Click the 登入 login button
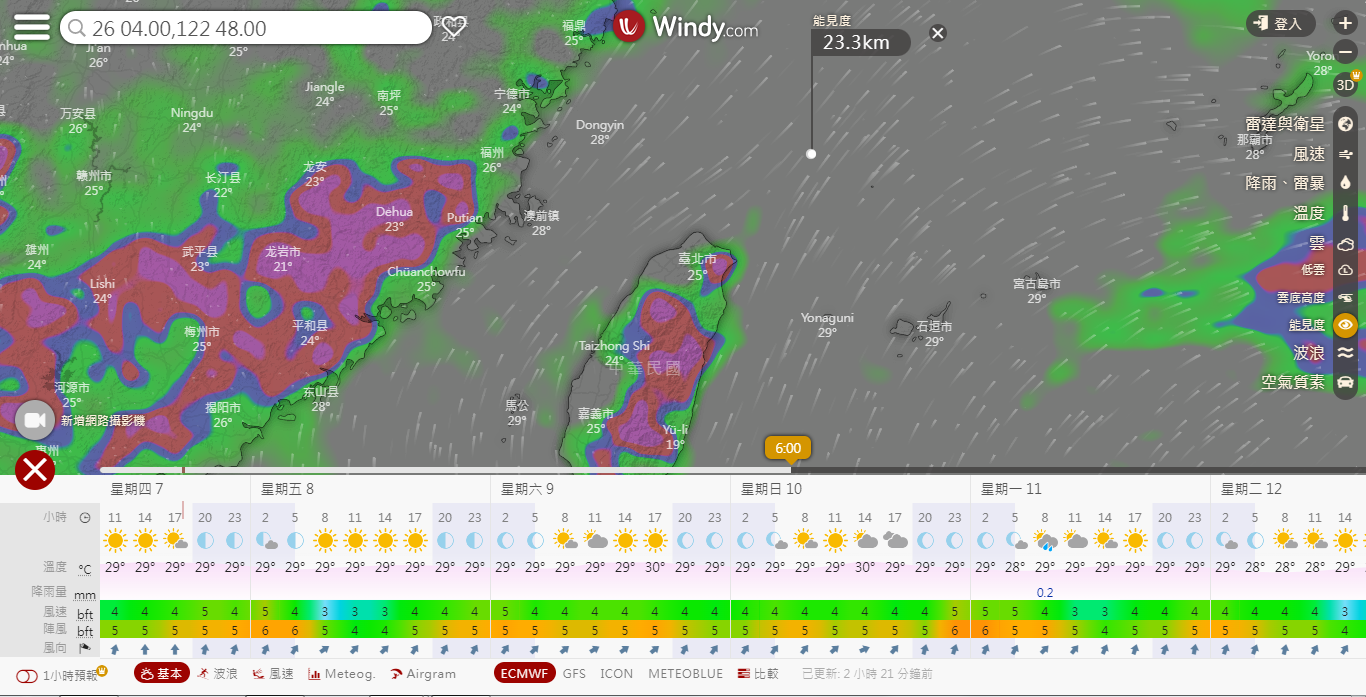The height and width of the screenshot is (697, 1366). [1281, 24]
